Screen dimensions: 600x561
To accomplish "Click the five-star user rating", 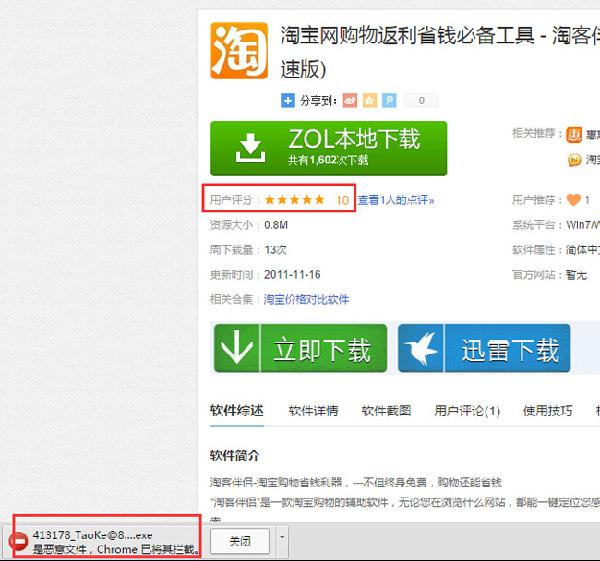I will (x=294, y=200).
